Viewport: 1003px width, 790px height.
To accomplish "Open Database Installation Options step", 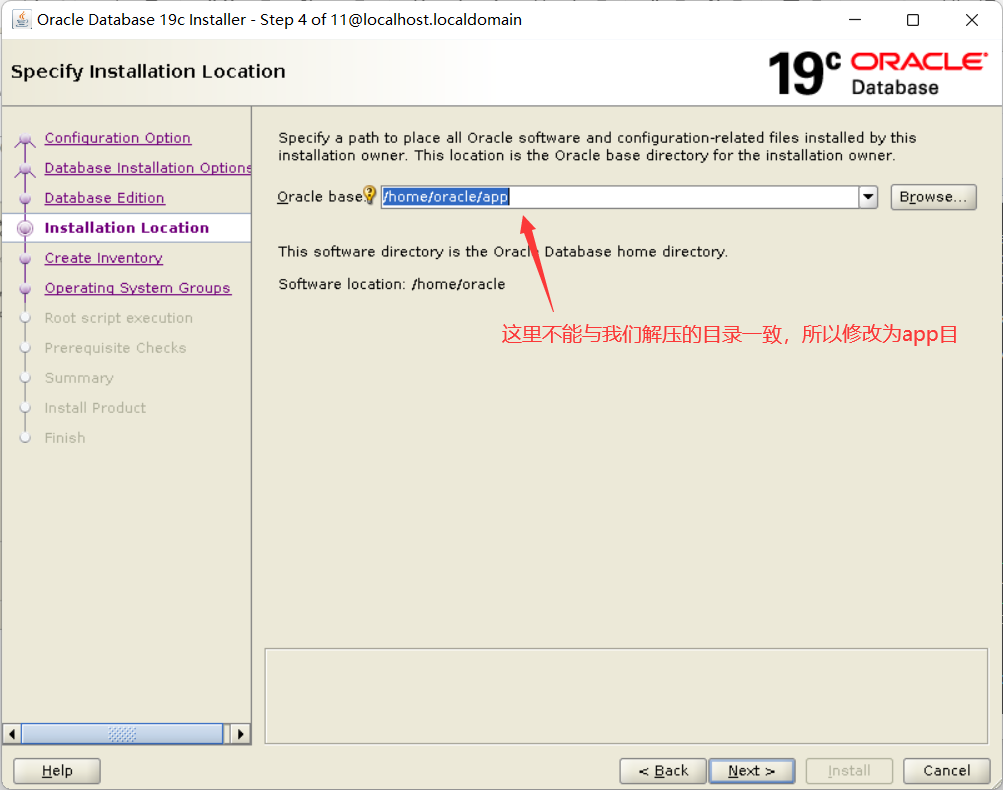I will point(148,168).
